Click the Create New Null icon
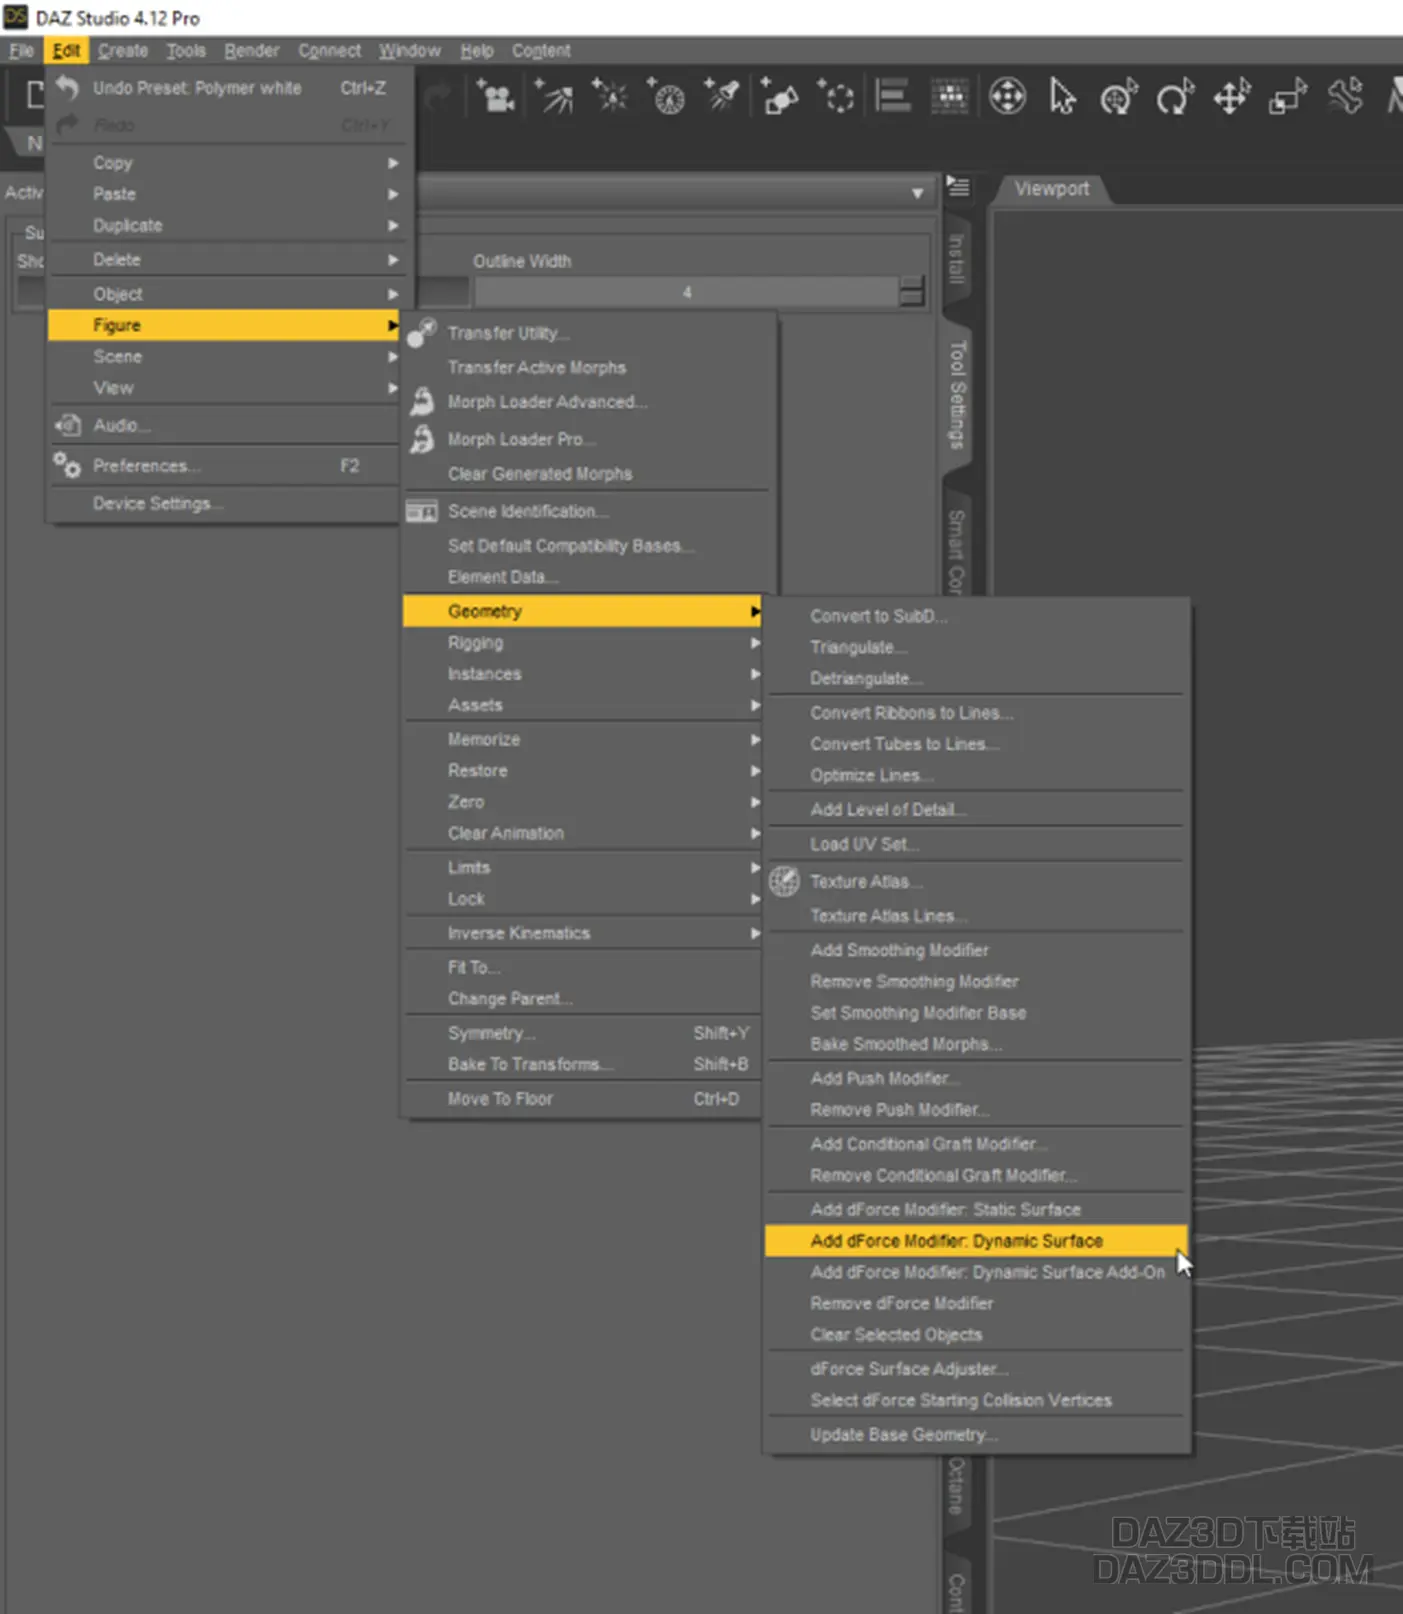The width and height of the screenshot is (1403, 1614). coord(836,97)
